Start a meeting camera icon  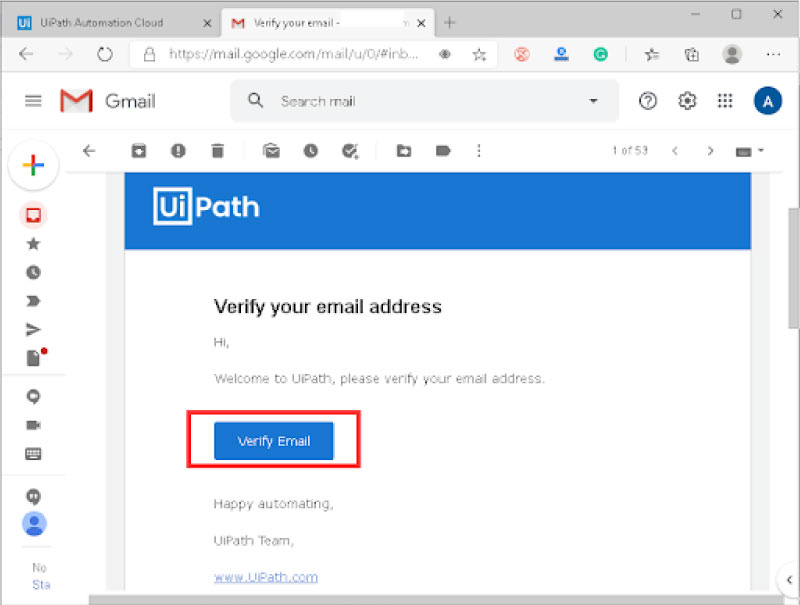33,425
